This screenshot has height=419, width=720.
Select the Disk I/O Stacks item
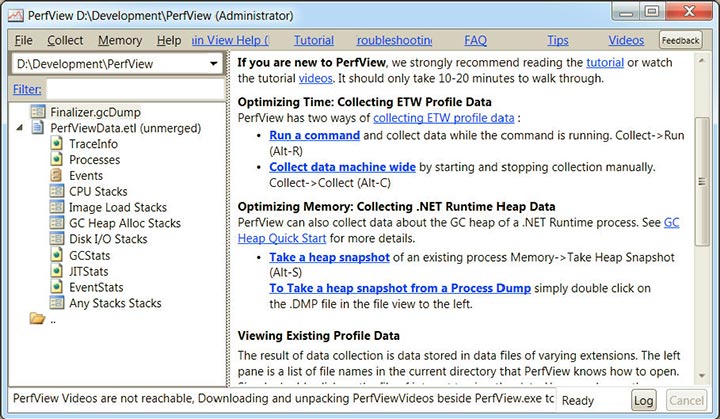click(x=108, y=239)
